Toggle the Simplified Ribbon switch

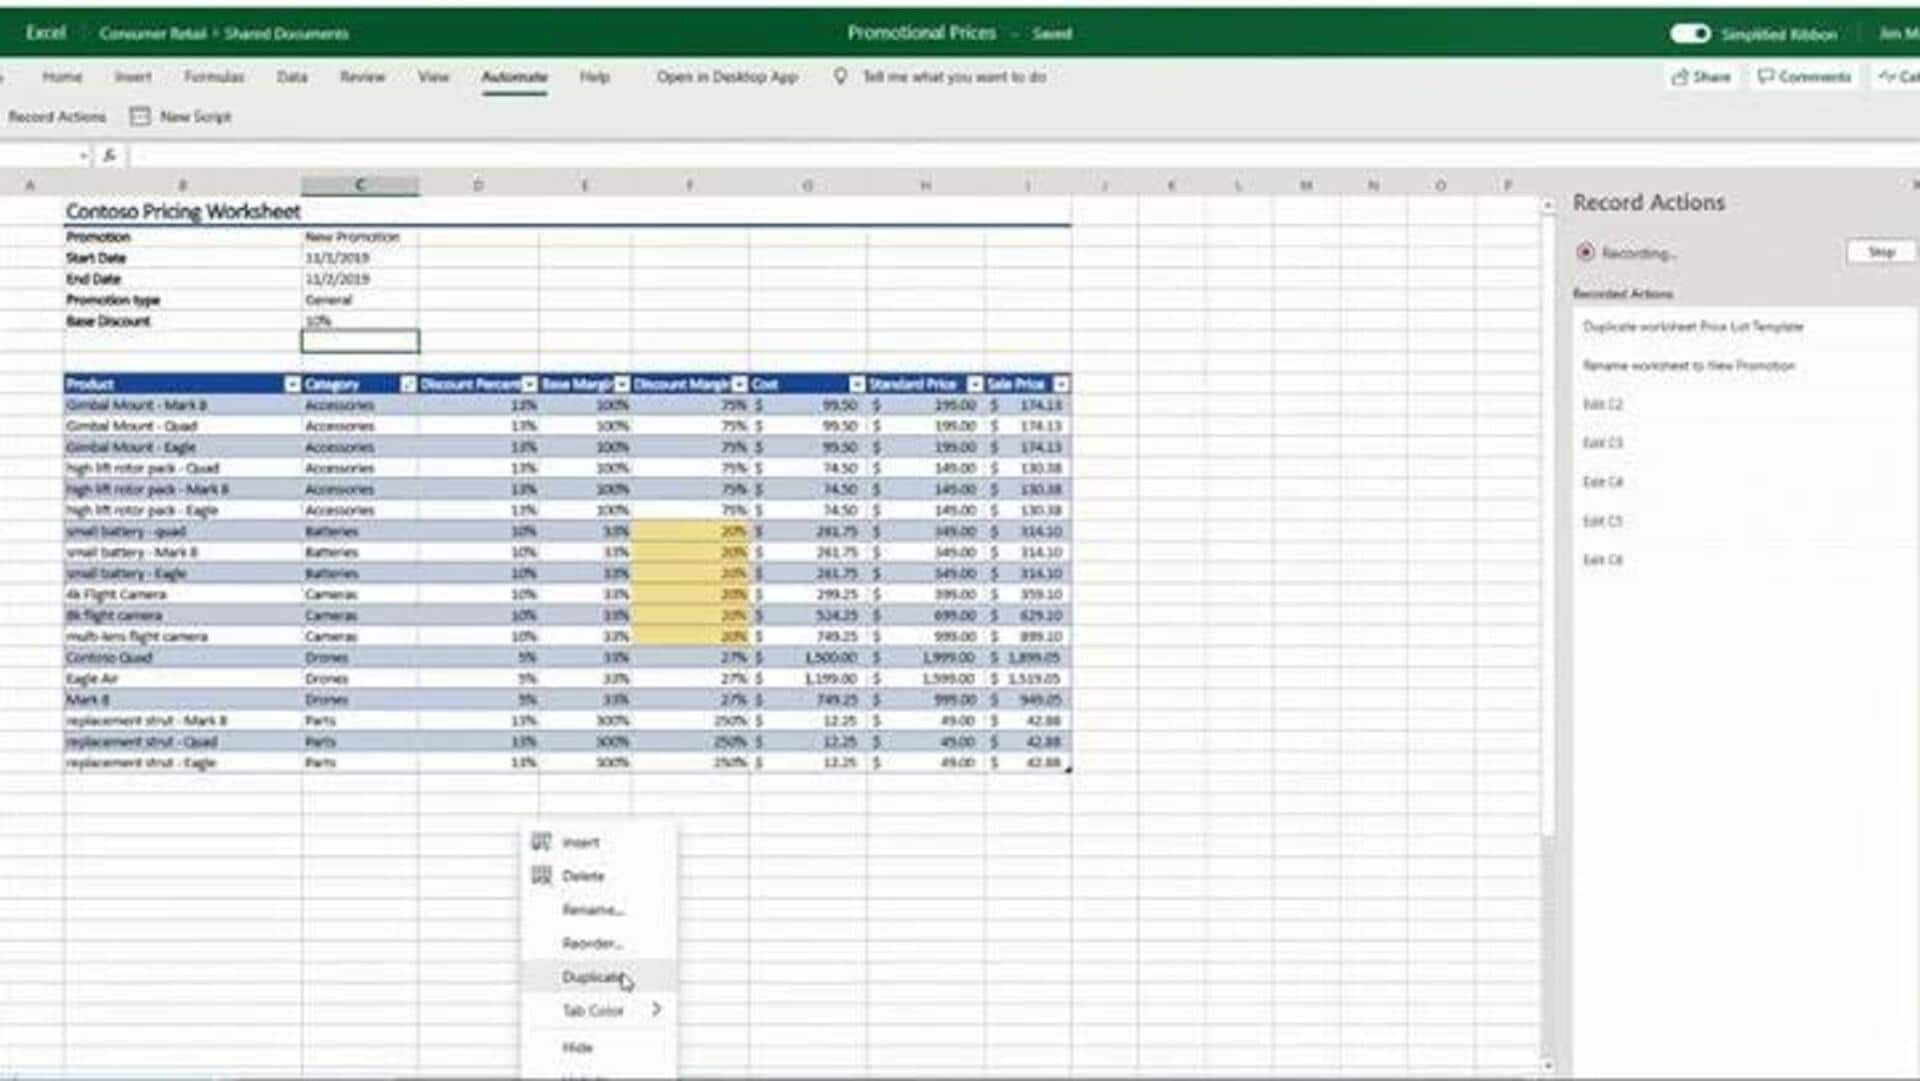(x=1690, y=34)
